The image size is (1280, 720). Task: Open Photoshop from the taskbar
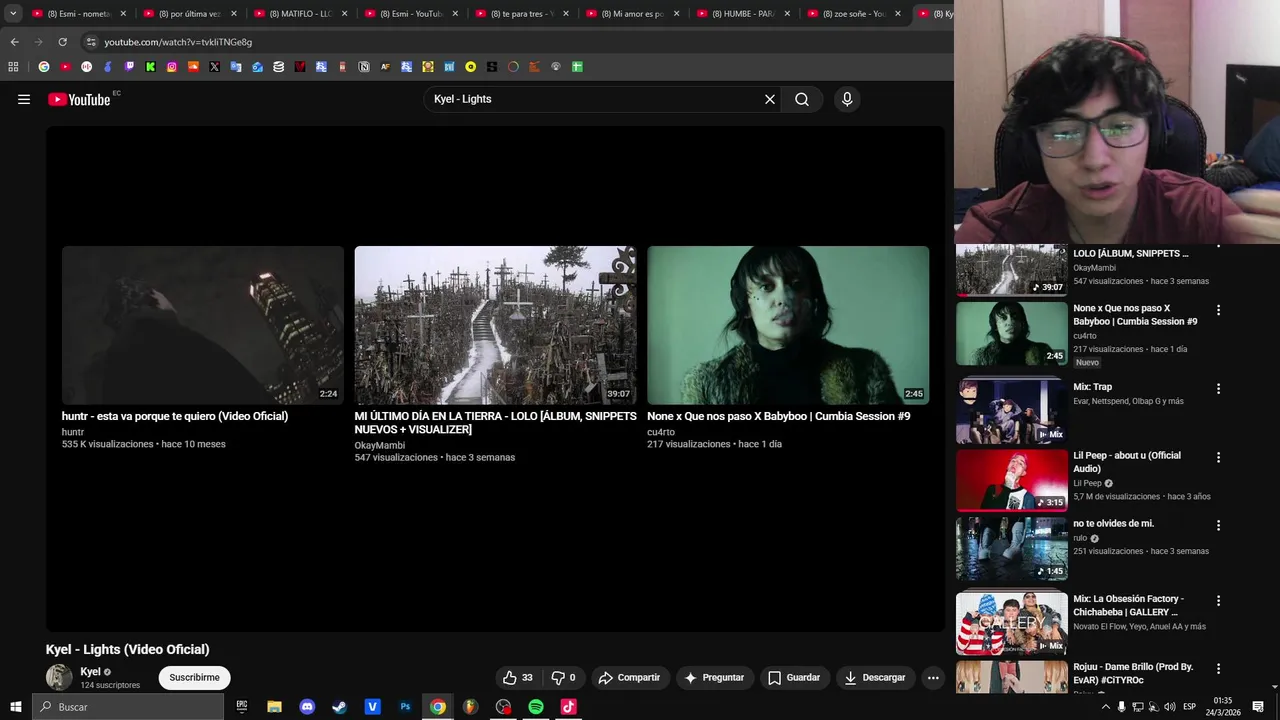pyautogui.click(x=405, y=707)
